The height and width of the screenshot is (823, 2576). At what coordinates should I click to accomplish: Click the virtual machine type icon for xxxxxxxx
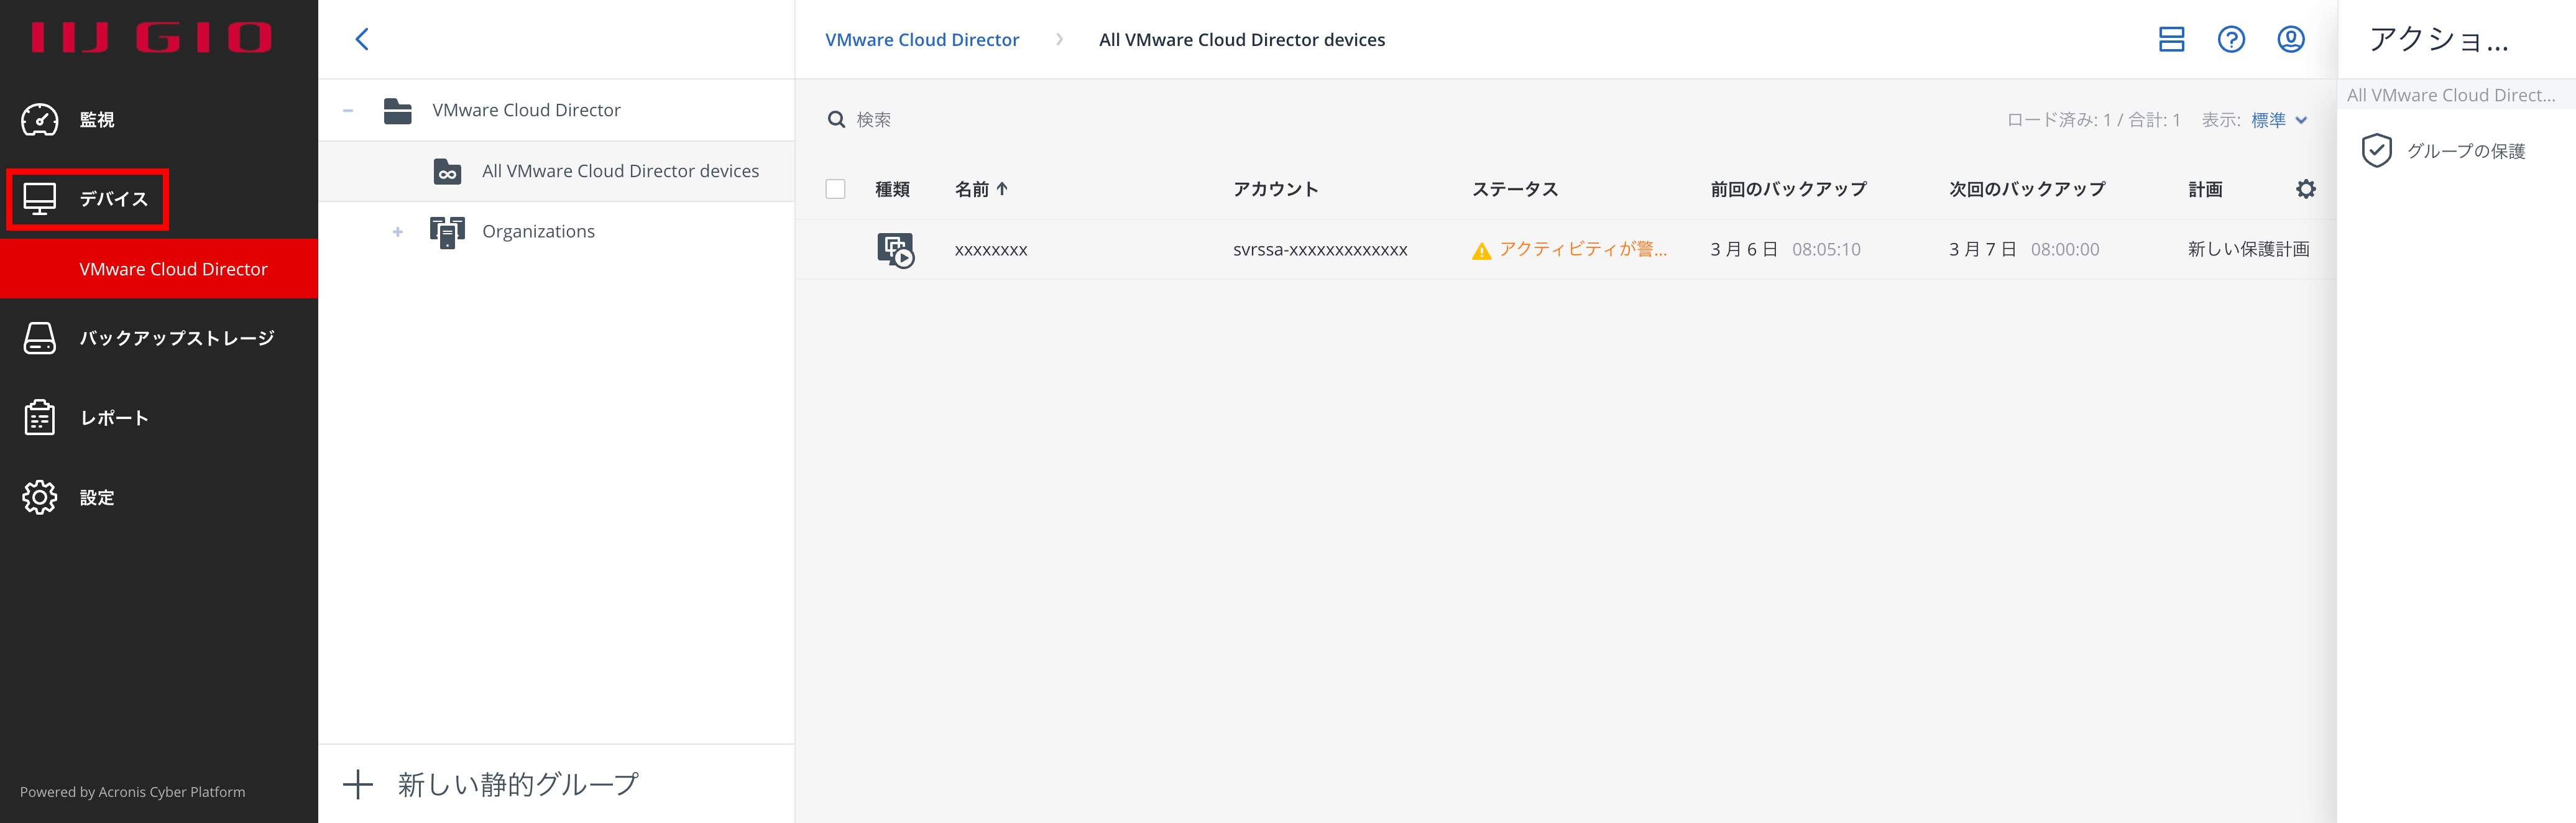[x=895, y=250]
